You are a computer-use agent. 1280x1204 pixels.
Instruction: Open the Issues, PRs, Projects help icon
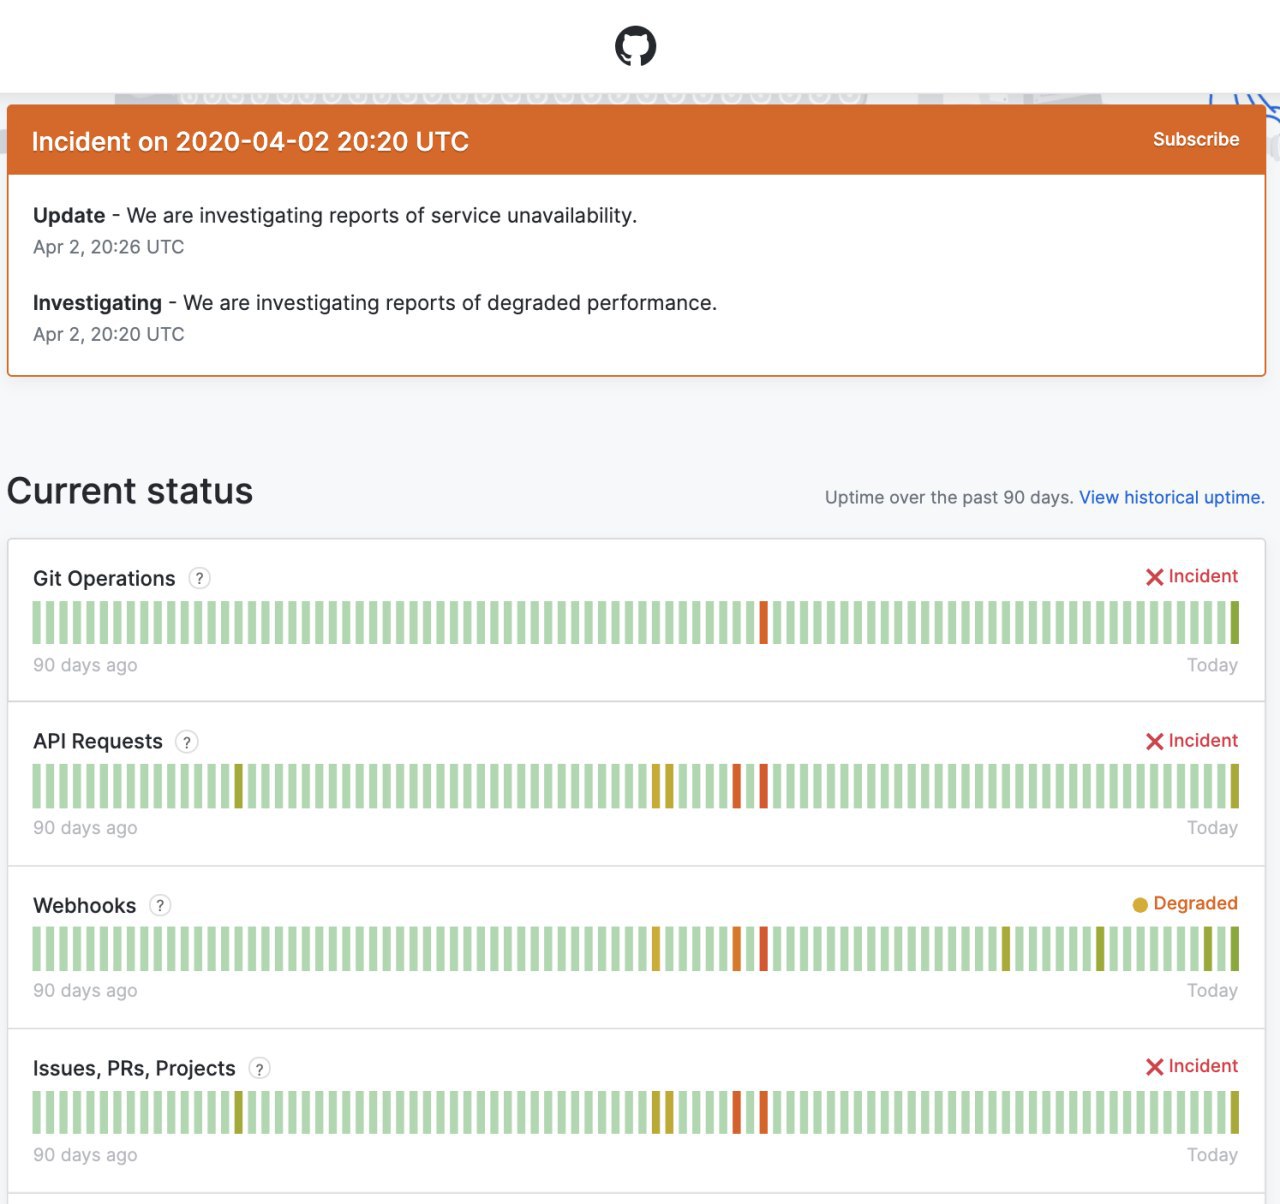click(x=260, y=1069)
